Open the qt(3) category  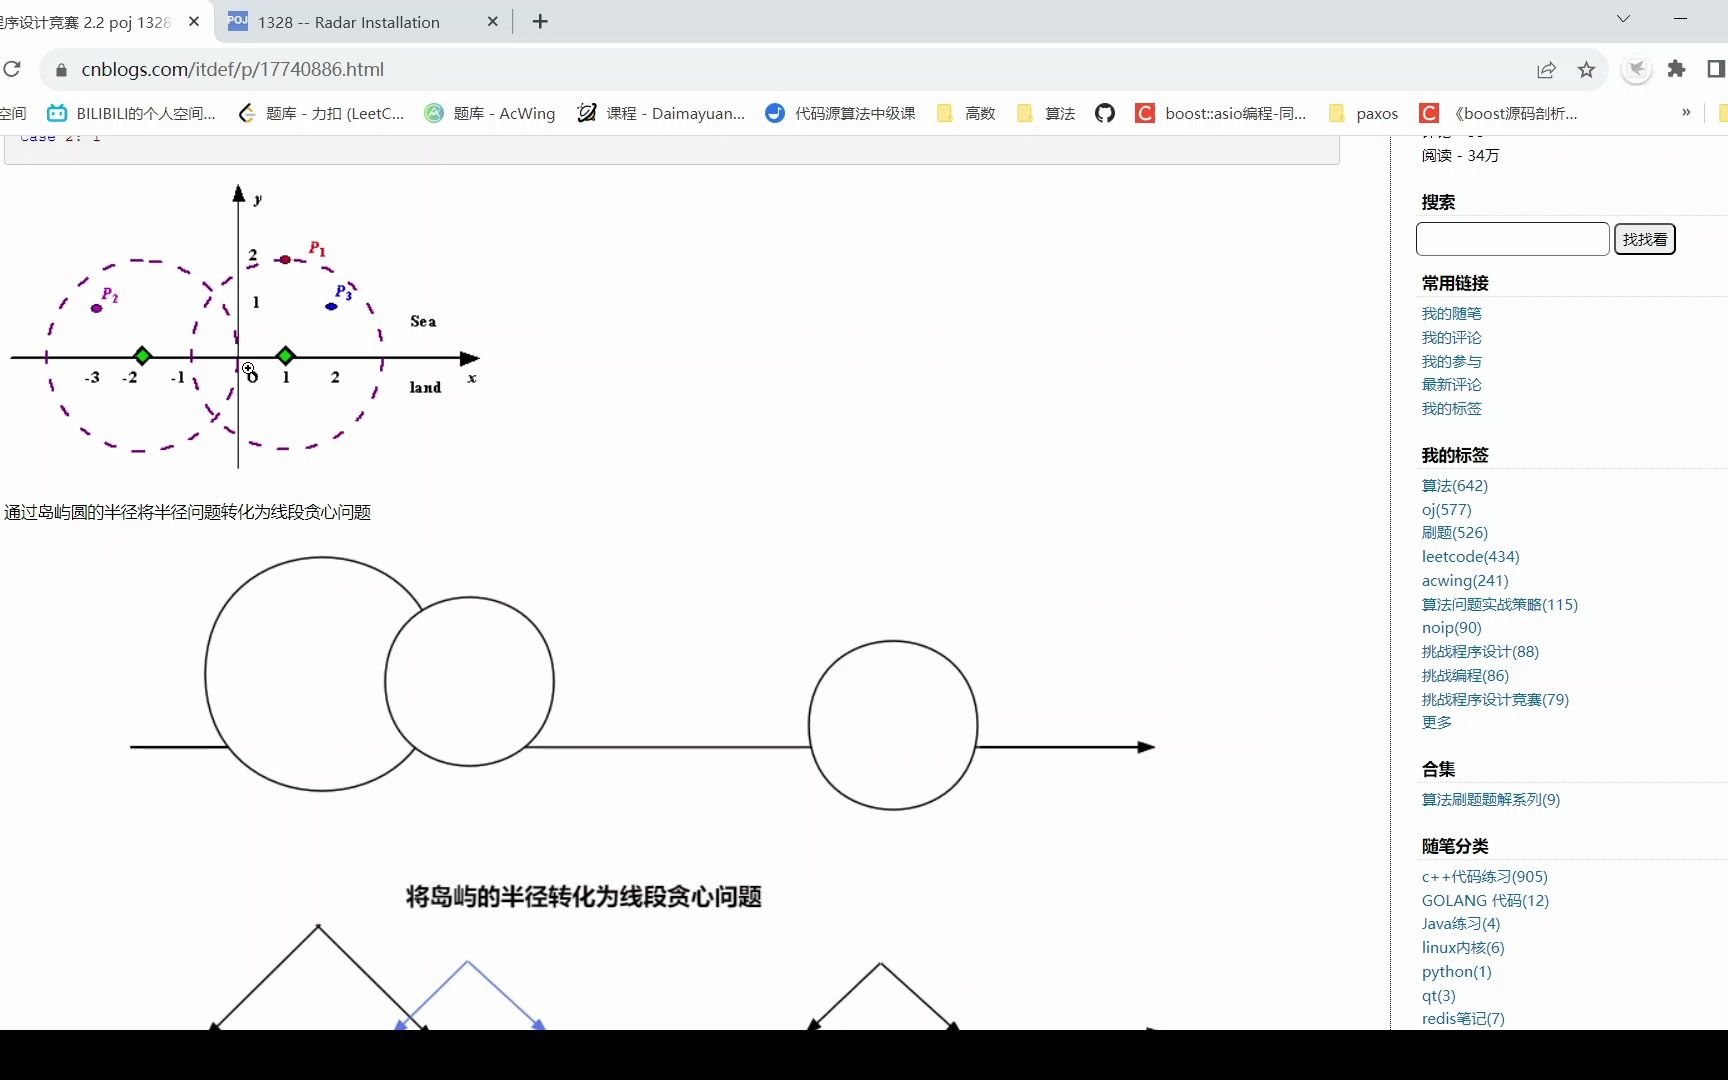pos(1438,996)
